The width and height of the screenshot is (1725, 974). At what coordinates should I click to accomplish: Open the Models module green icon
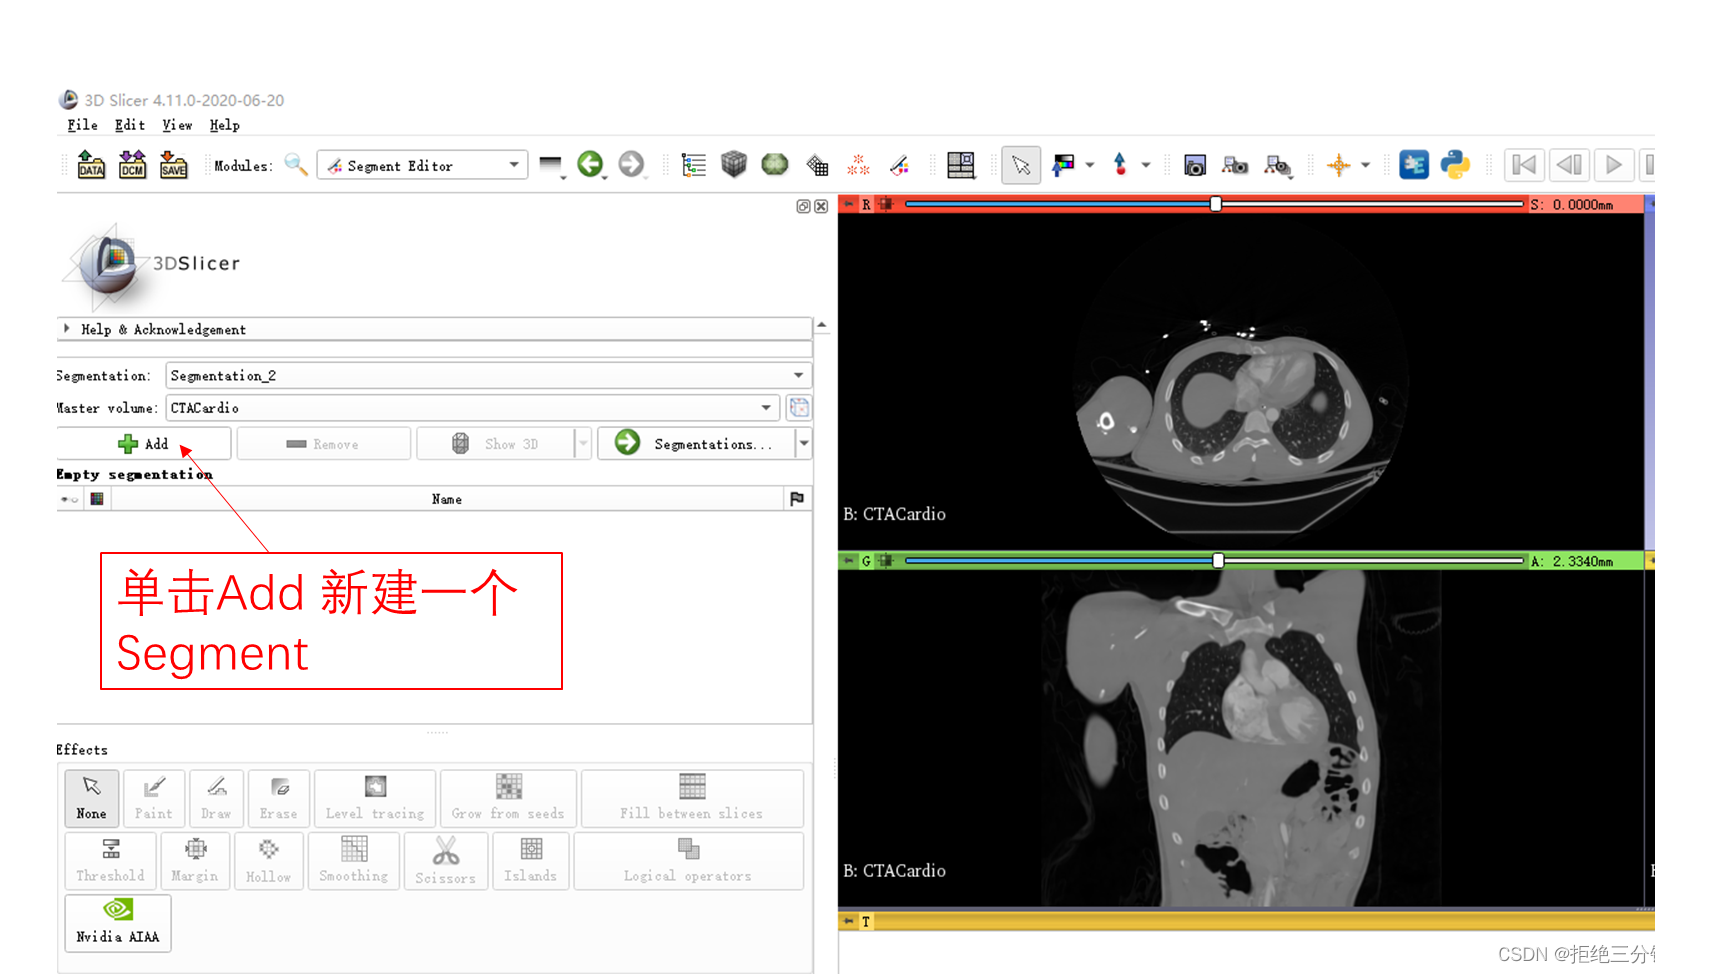(x=775, y=164)
